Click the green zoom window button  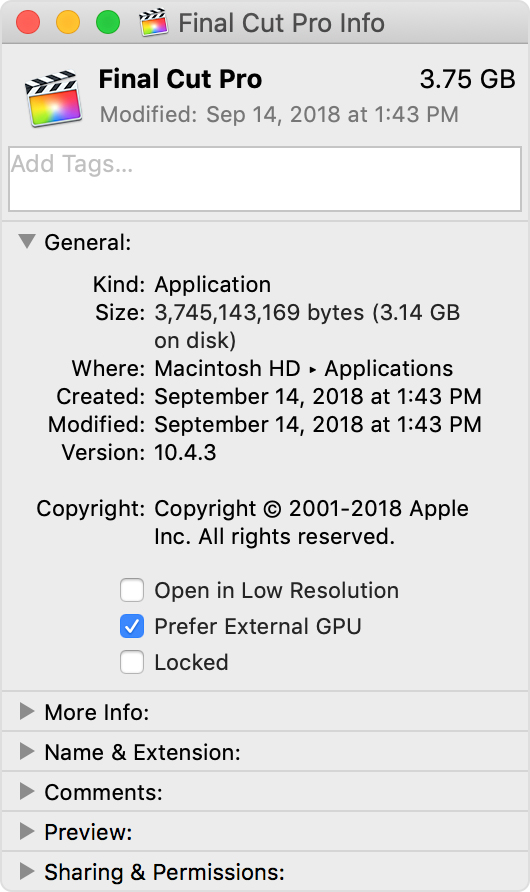point(107,23)
